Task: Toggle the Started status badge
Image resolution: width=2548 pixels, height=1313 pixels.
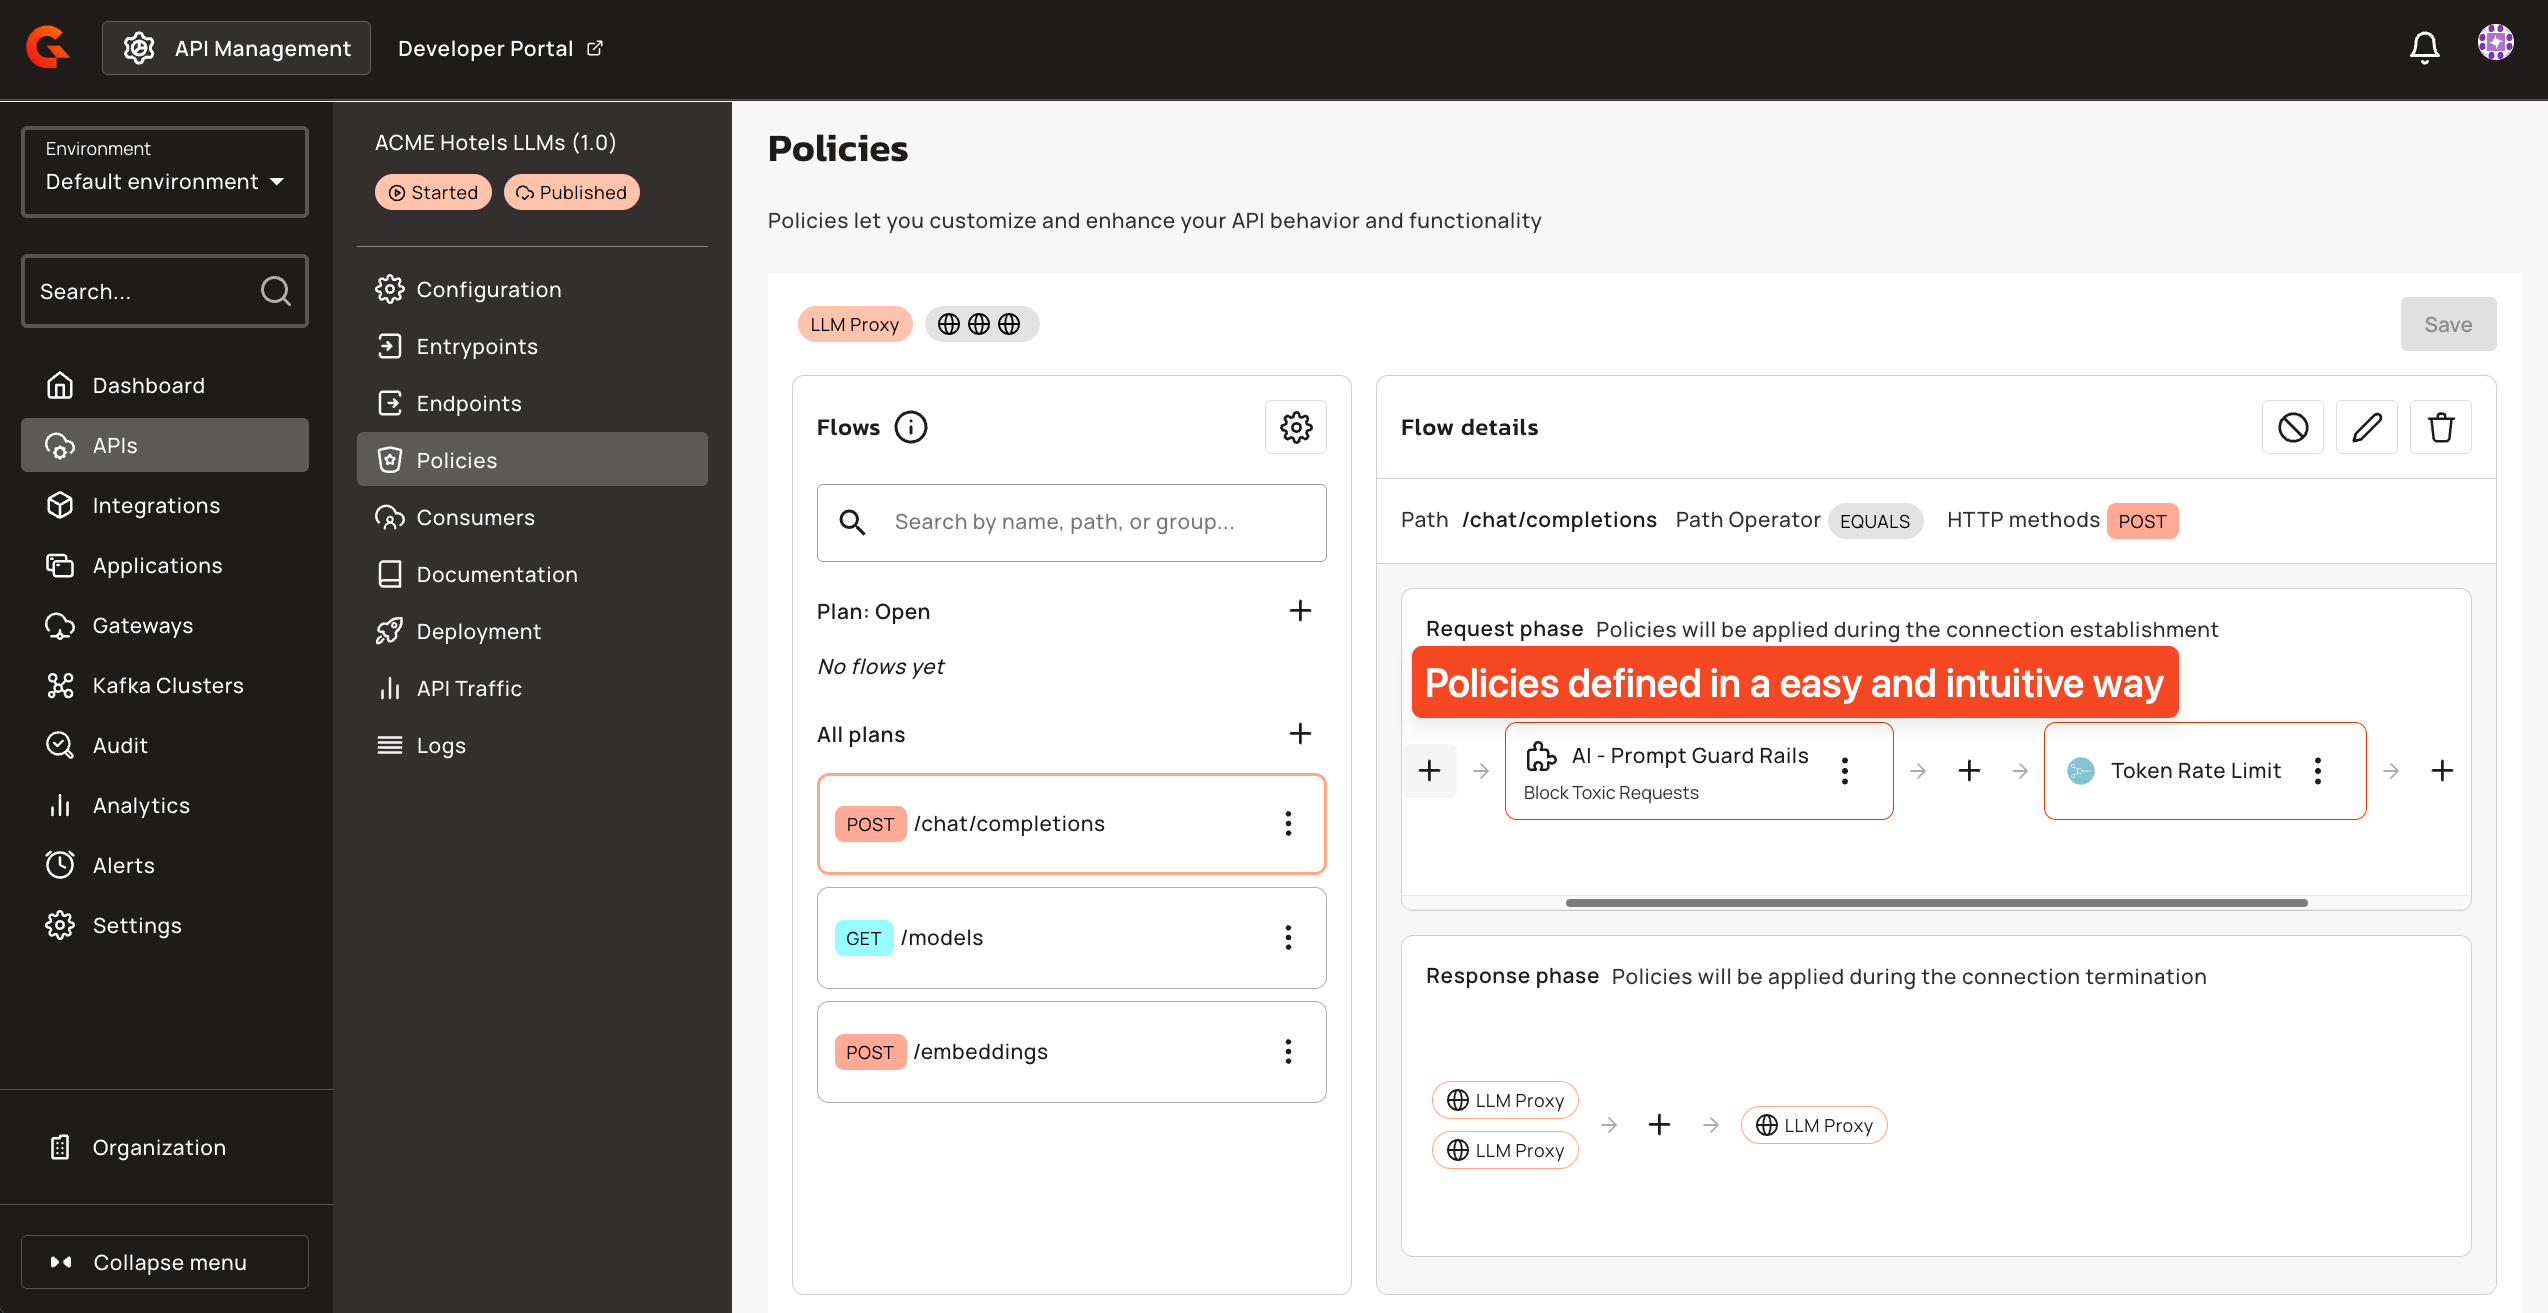Action: [432, 192]
